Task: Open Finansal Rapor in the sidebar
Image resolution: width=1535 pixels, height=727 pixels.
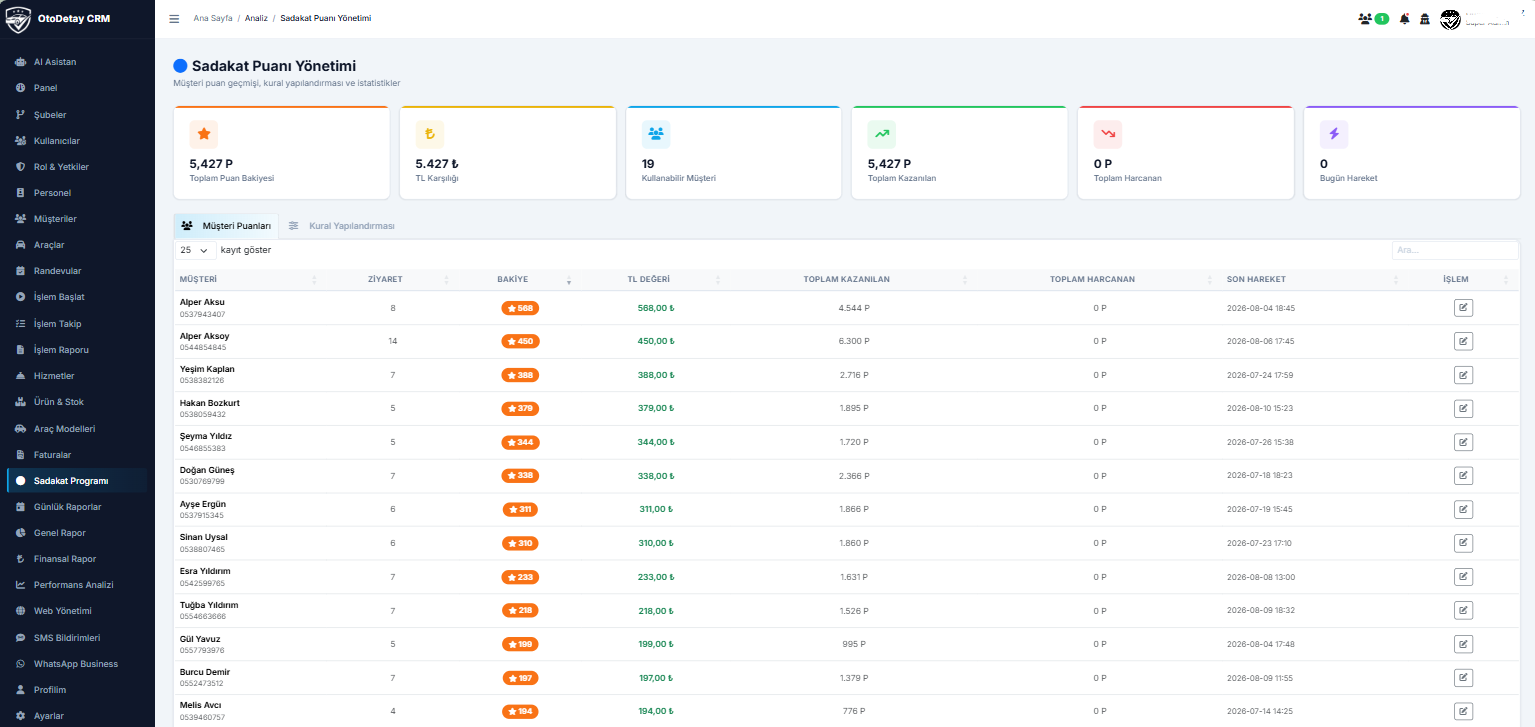Action: 77,559
